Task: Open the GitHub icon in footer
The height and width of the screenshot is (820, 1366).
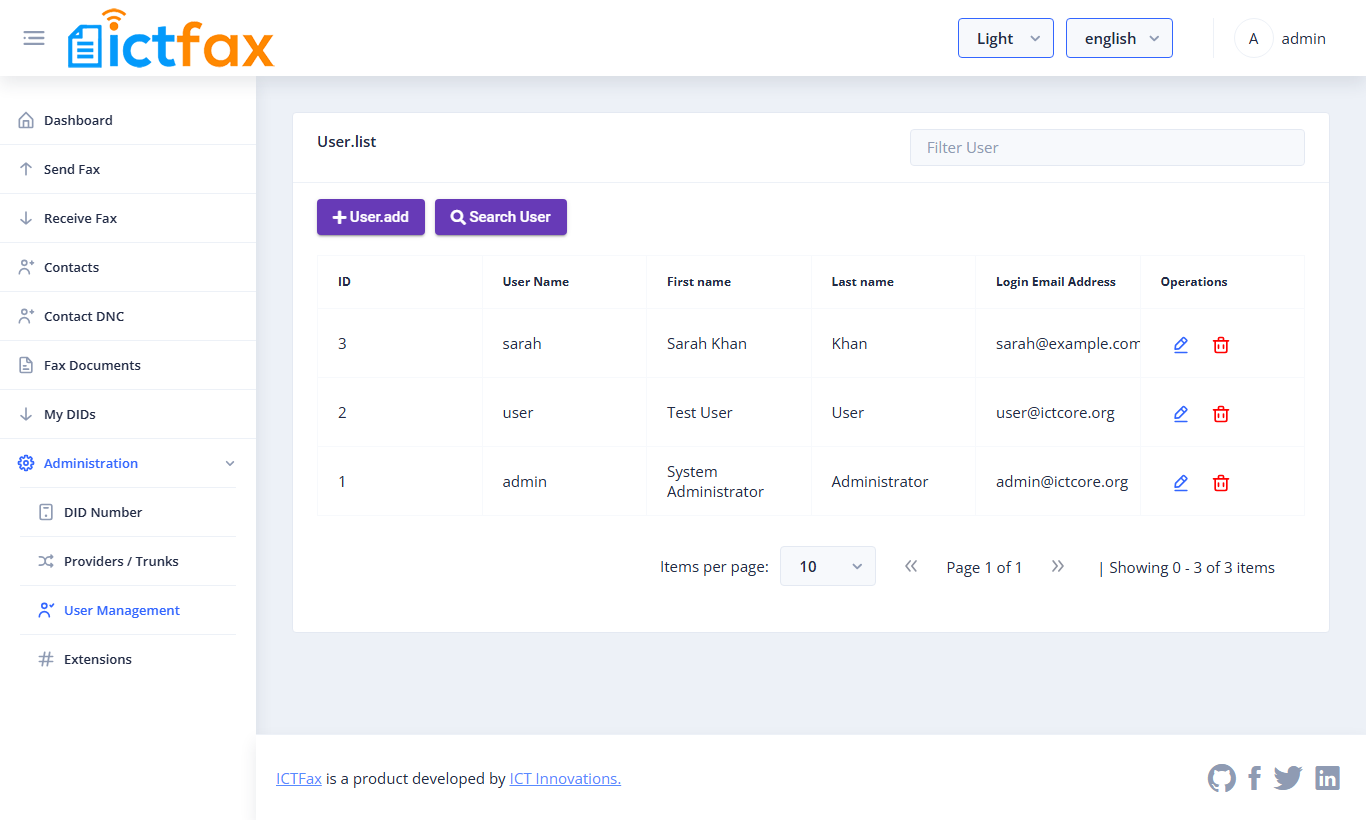Action: pos(1222,778)
